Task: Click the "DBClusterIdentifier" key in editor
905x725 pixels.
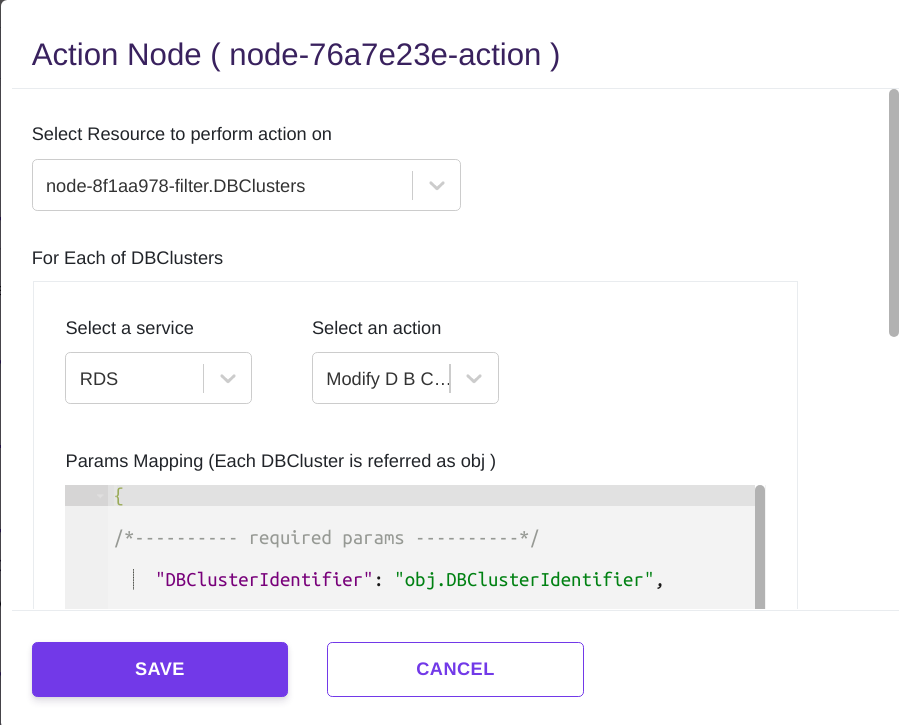Action: 264,580
